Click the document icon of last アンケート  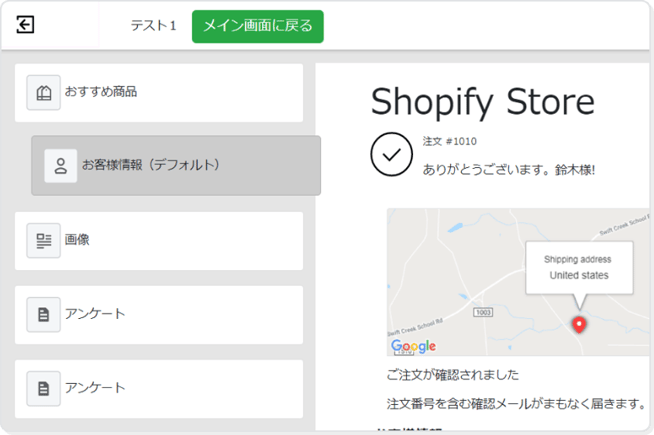(43, 389)
